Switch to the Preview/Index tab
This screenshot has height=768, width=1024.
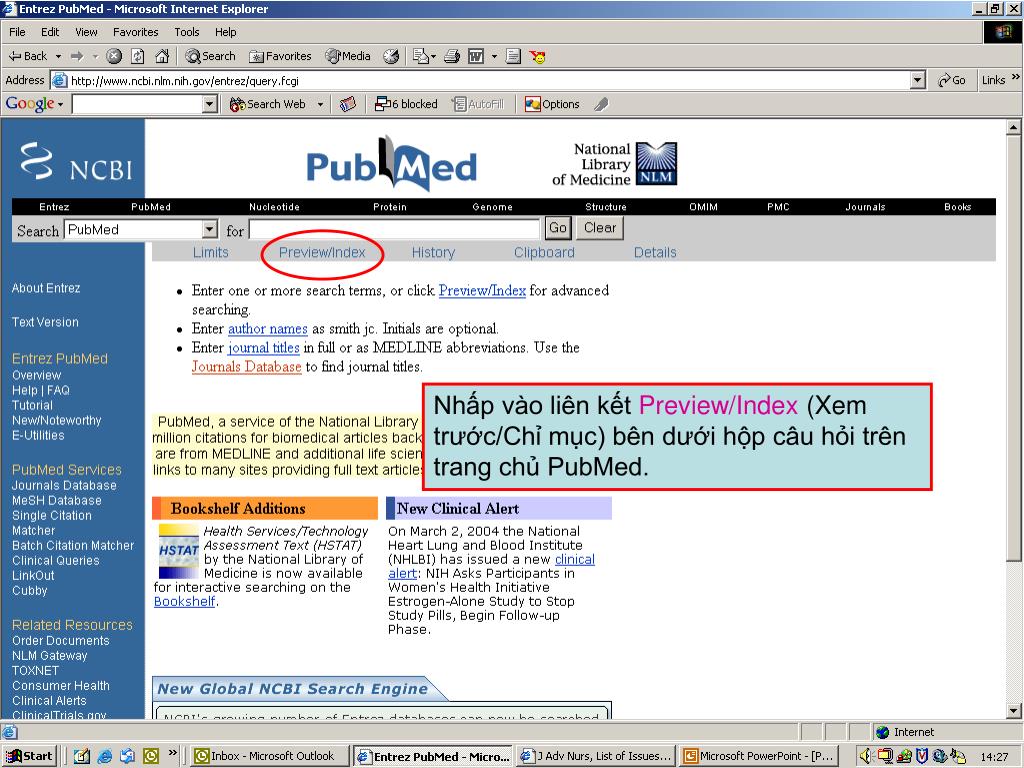click(x=322, y=253)
